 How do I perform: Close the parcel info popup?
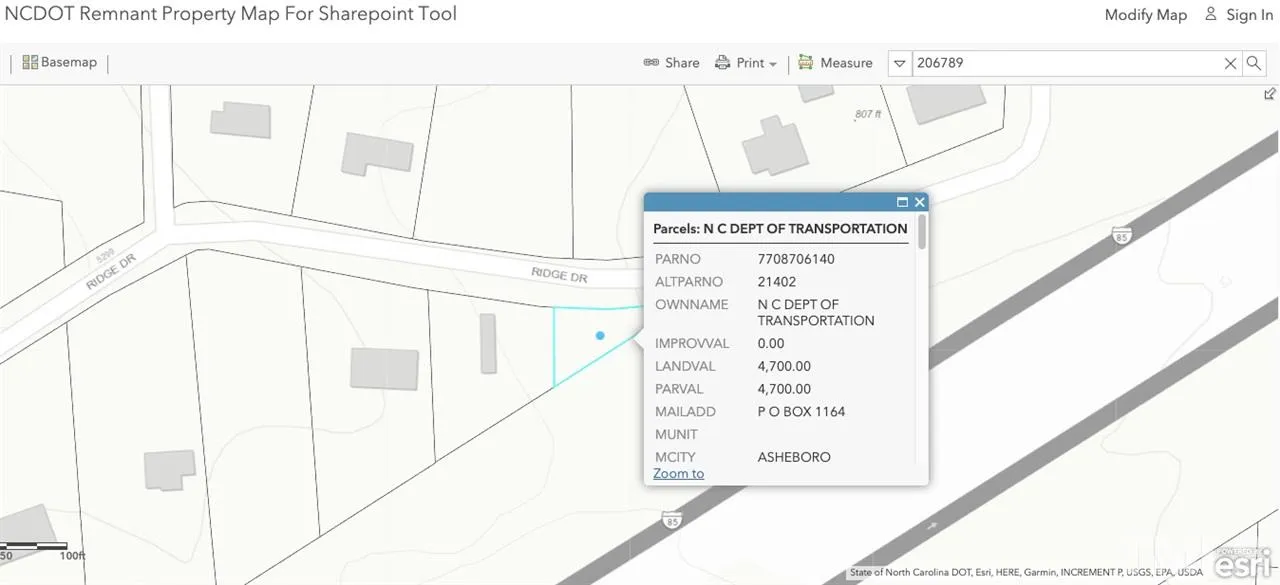(x=920, y=202)
